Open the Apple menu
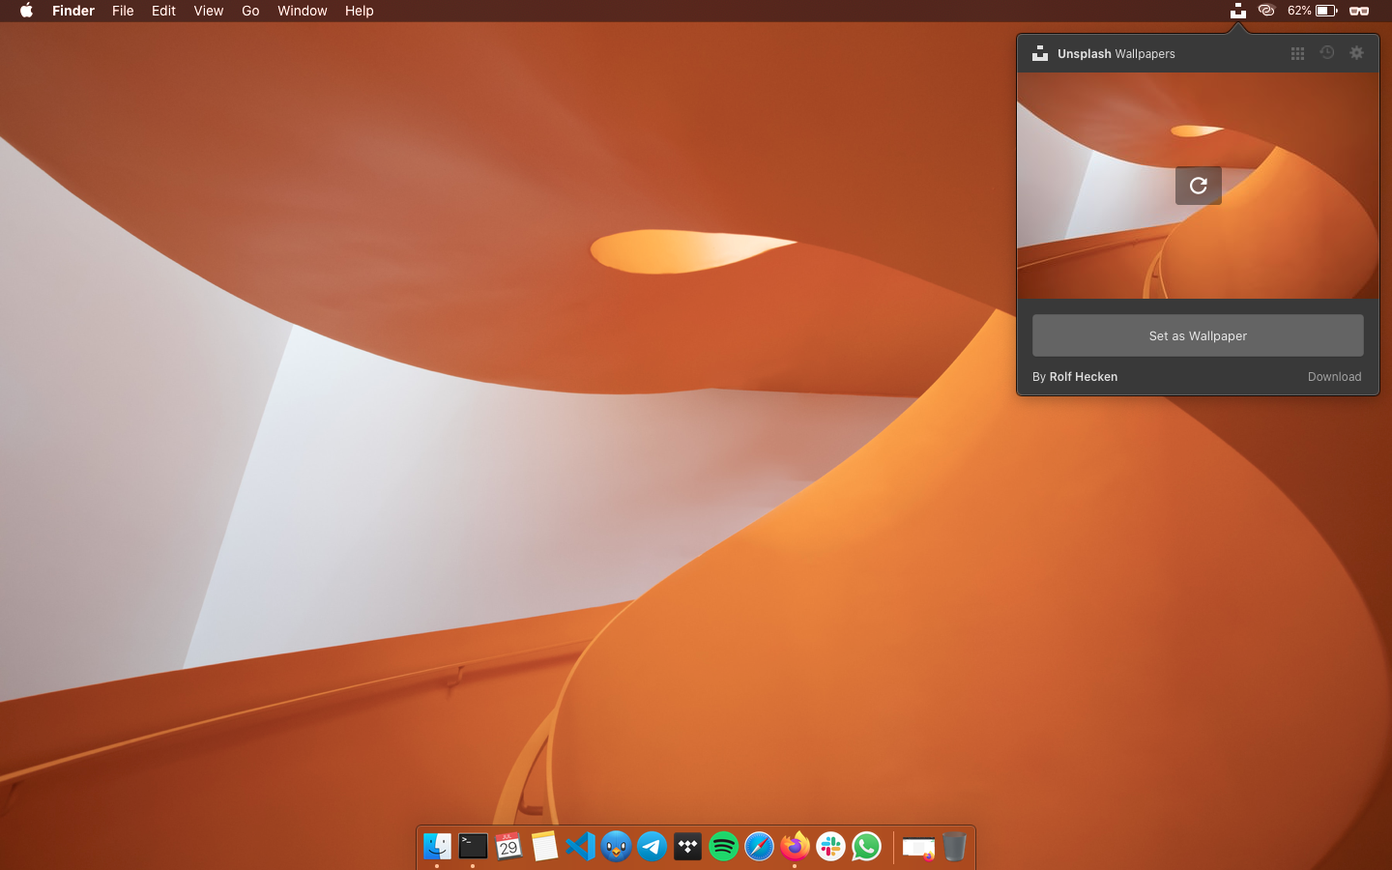1392x870 pixels. (x=24, y=11)
